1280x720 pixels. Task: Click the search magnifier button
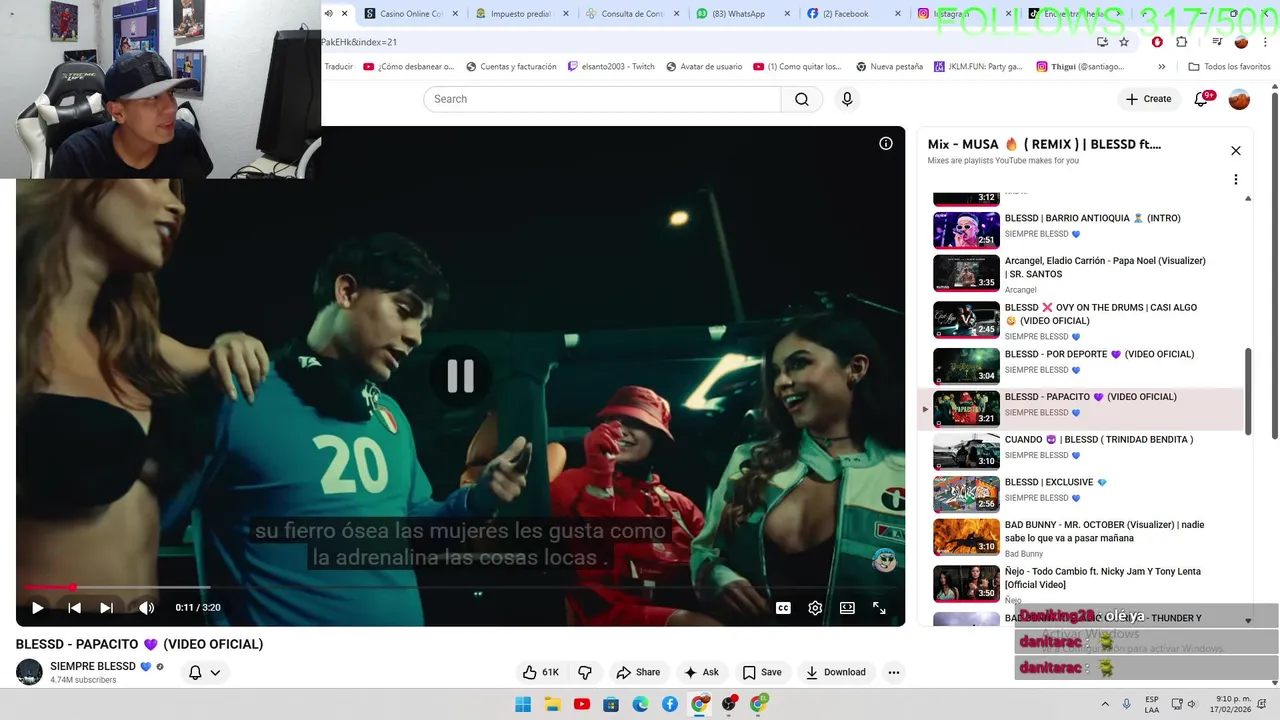(802, 99)
